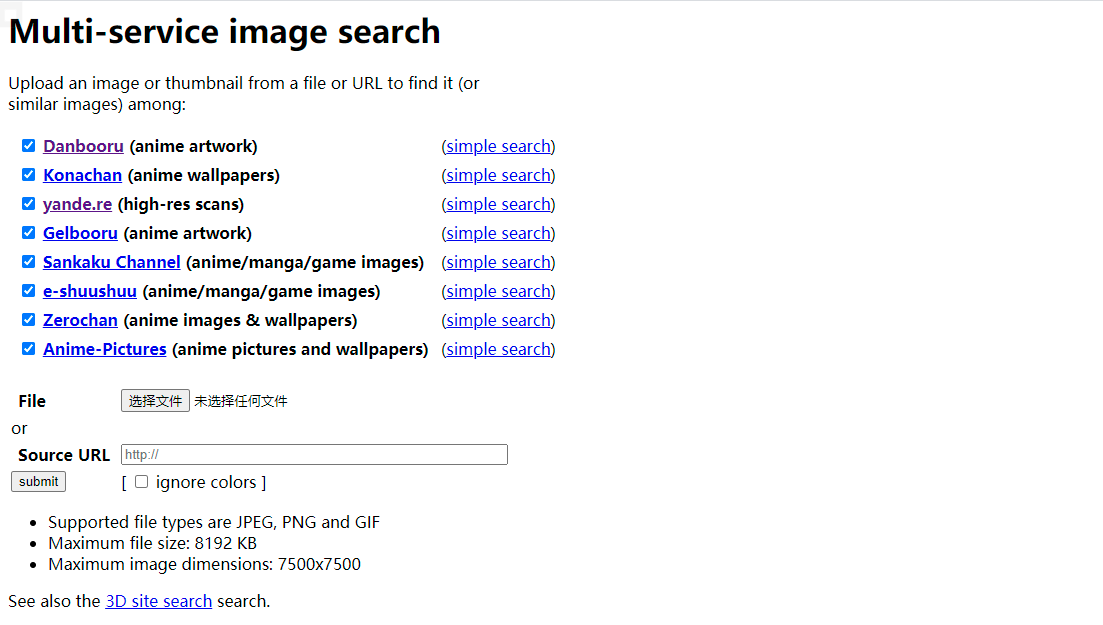Uncheck the Konachan checkbox
Screen dimensions: 1103x625
click(28, 175)
